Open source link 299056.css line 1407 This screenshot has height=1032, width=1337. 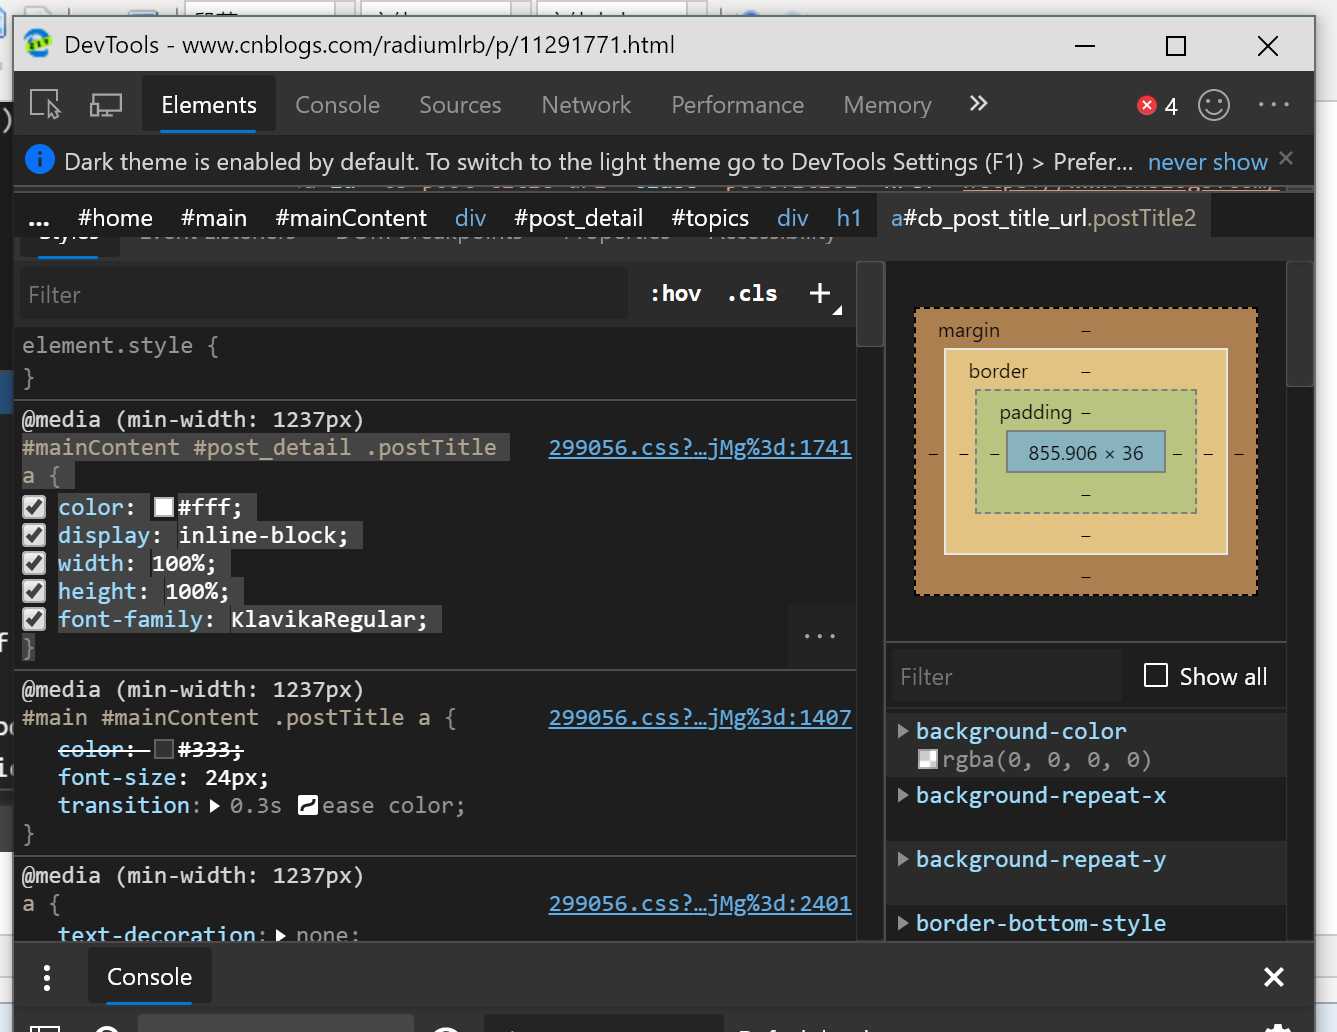[x=700, y=718]
